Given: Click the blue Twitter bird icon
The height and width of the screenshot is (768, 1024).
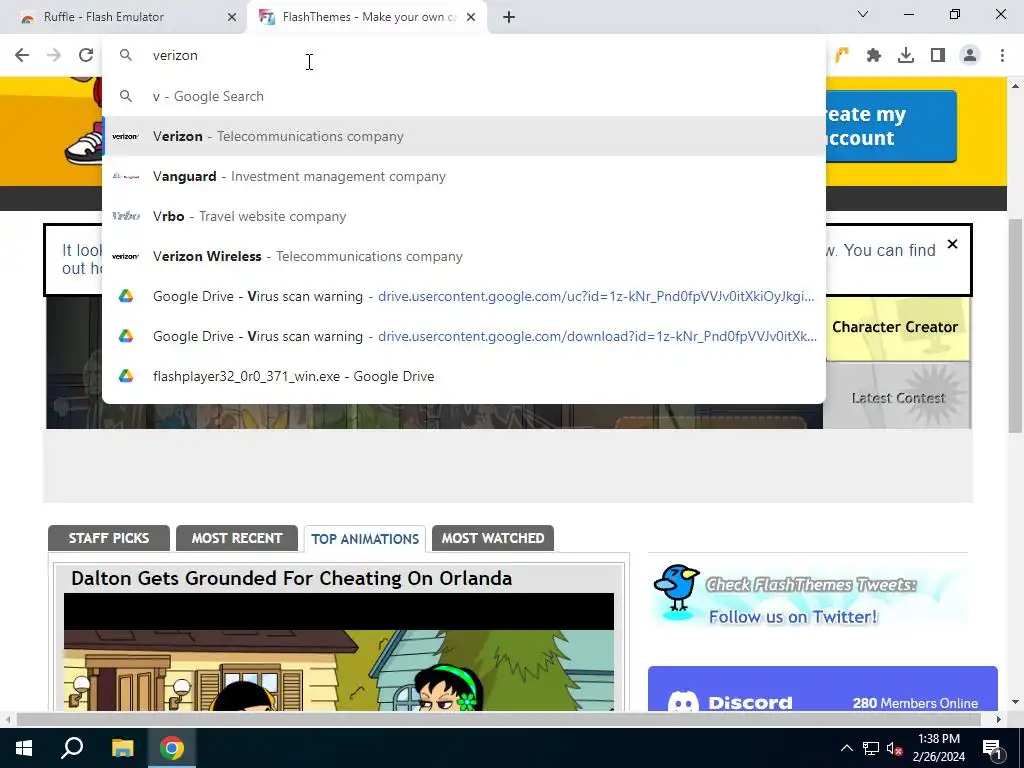Looking at the screenshot, I should (677, 588).
